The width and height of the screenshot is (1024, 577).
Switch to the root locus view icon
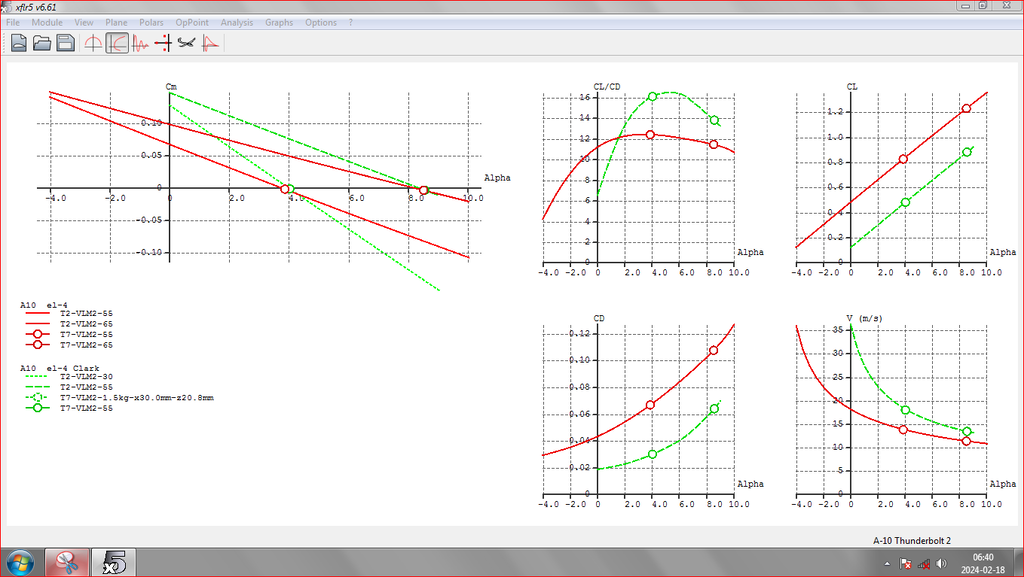click(x=164, y=43)
